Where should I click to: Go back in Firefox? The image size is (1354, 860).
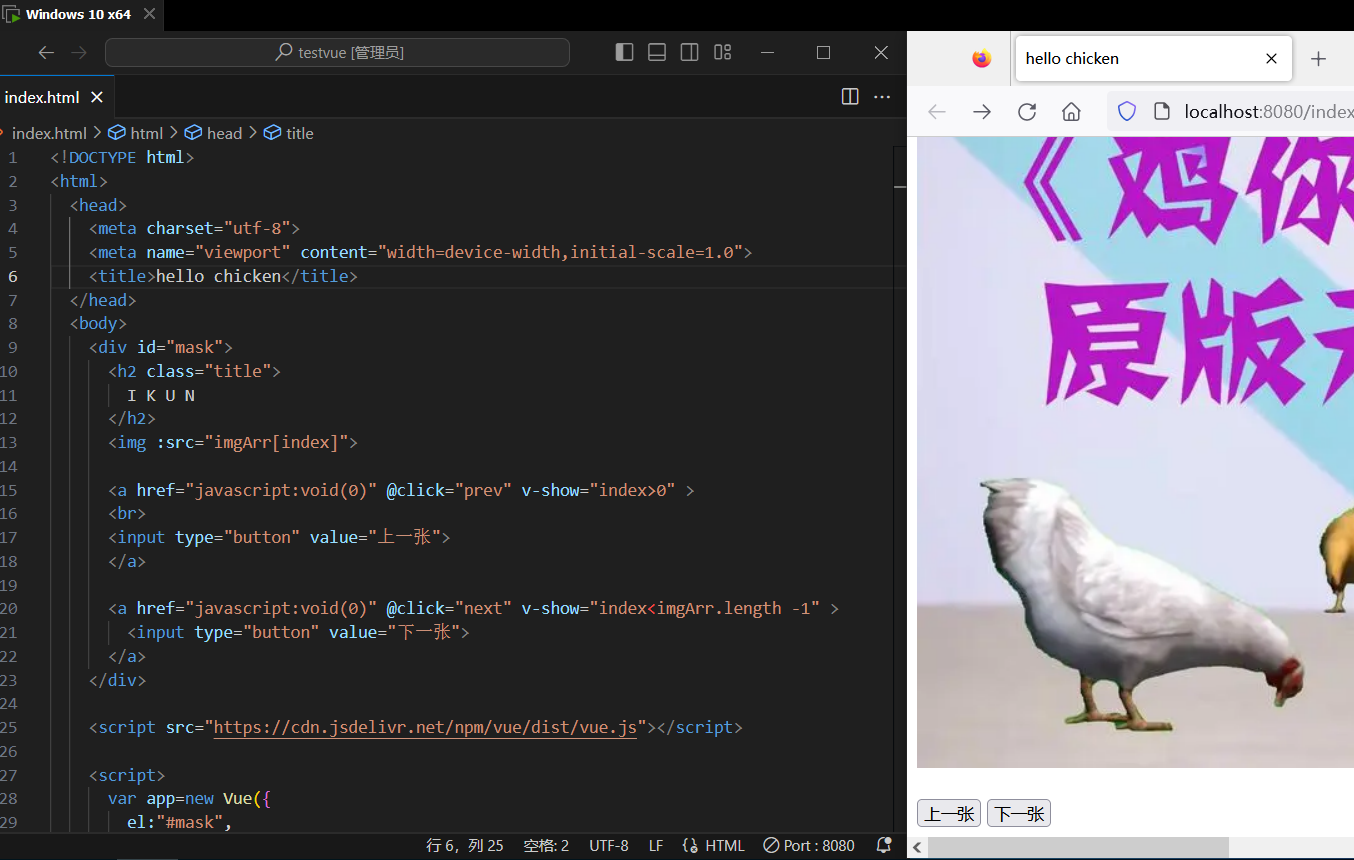pos(937,111)
